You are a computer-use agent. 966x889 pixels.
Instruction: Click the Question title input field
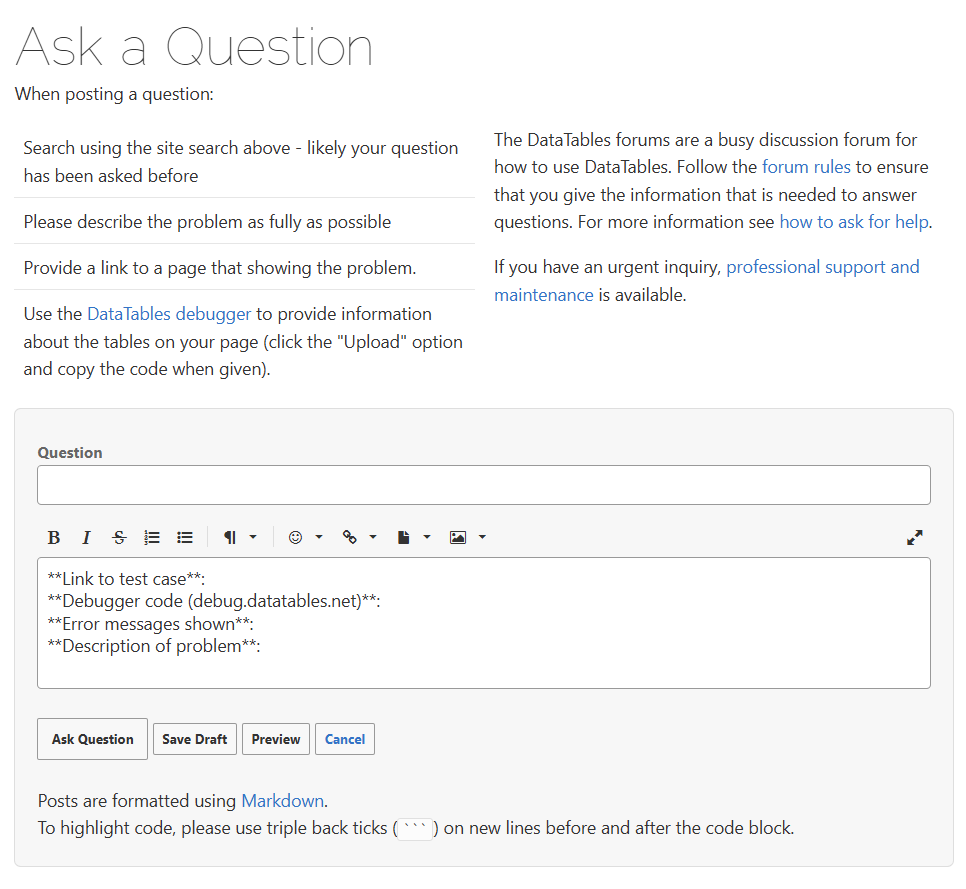point(483,485)
